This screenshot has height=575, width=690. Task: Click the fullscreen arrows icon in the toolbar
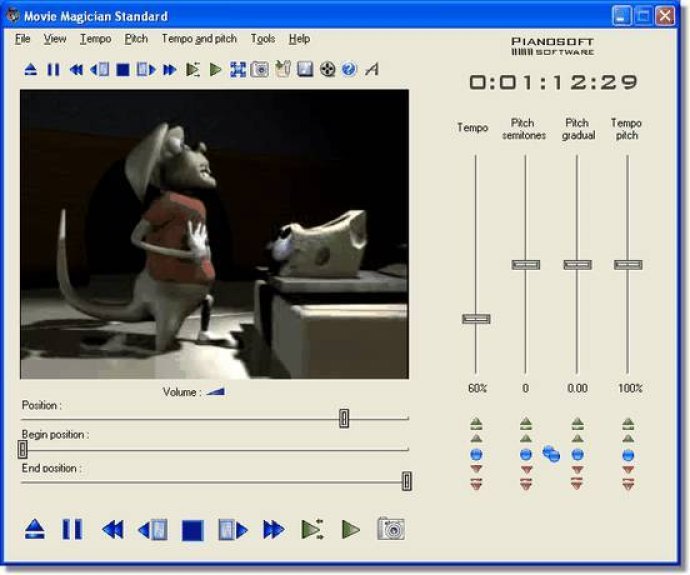(x=238, y=70)
